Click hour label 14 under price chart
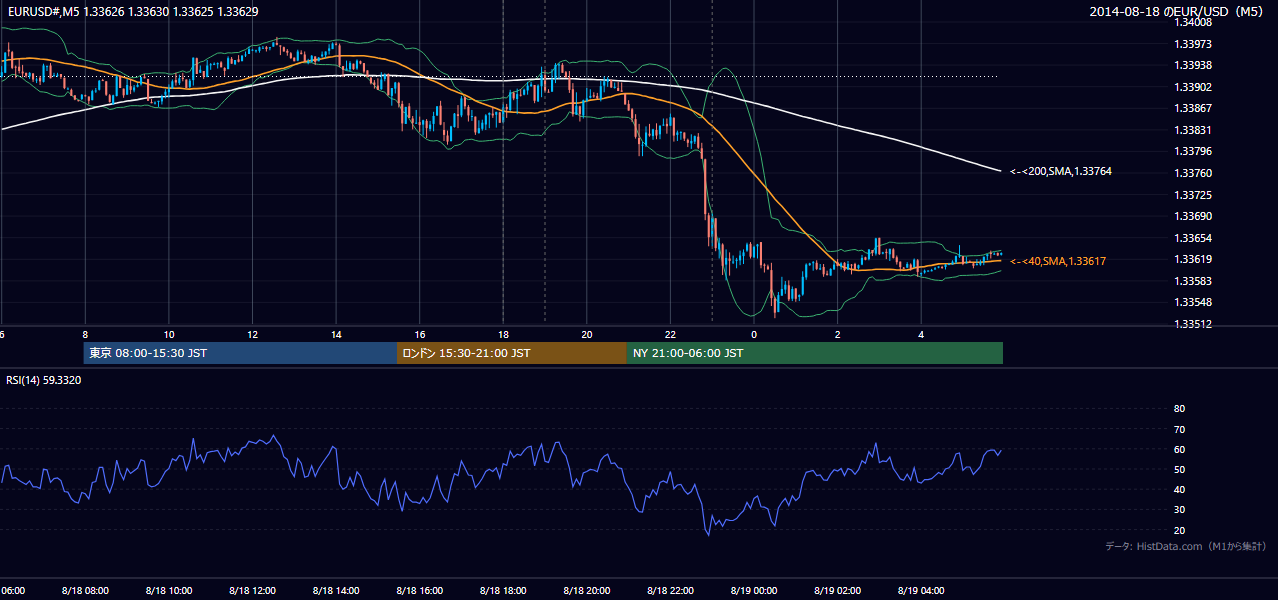1278x600 pixels. [x=336, y=334]
